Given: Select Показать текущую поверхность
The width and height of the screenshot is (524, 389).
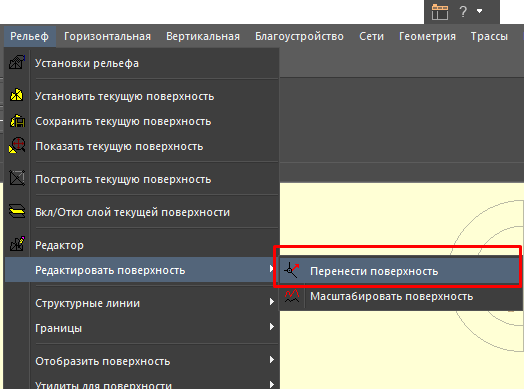Looking at the screenshot, I should 142,146.
